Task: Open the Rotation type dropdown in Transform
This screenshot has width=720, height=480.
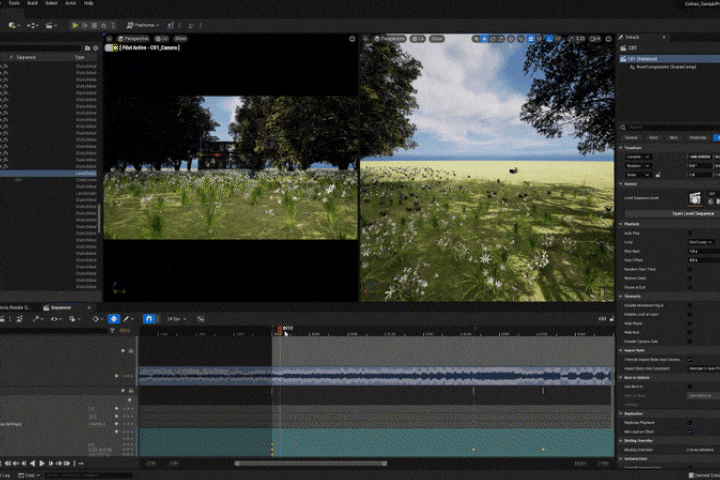Action: pos(638,166)
